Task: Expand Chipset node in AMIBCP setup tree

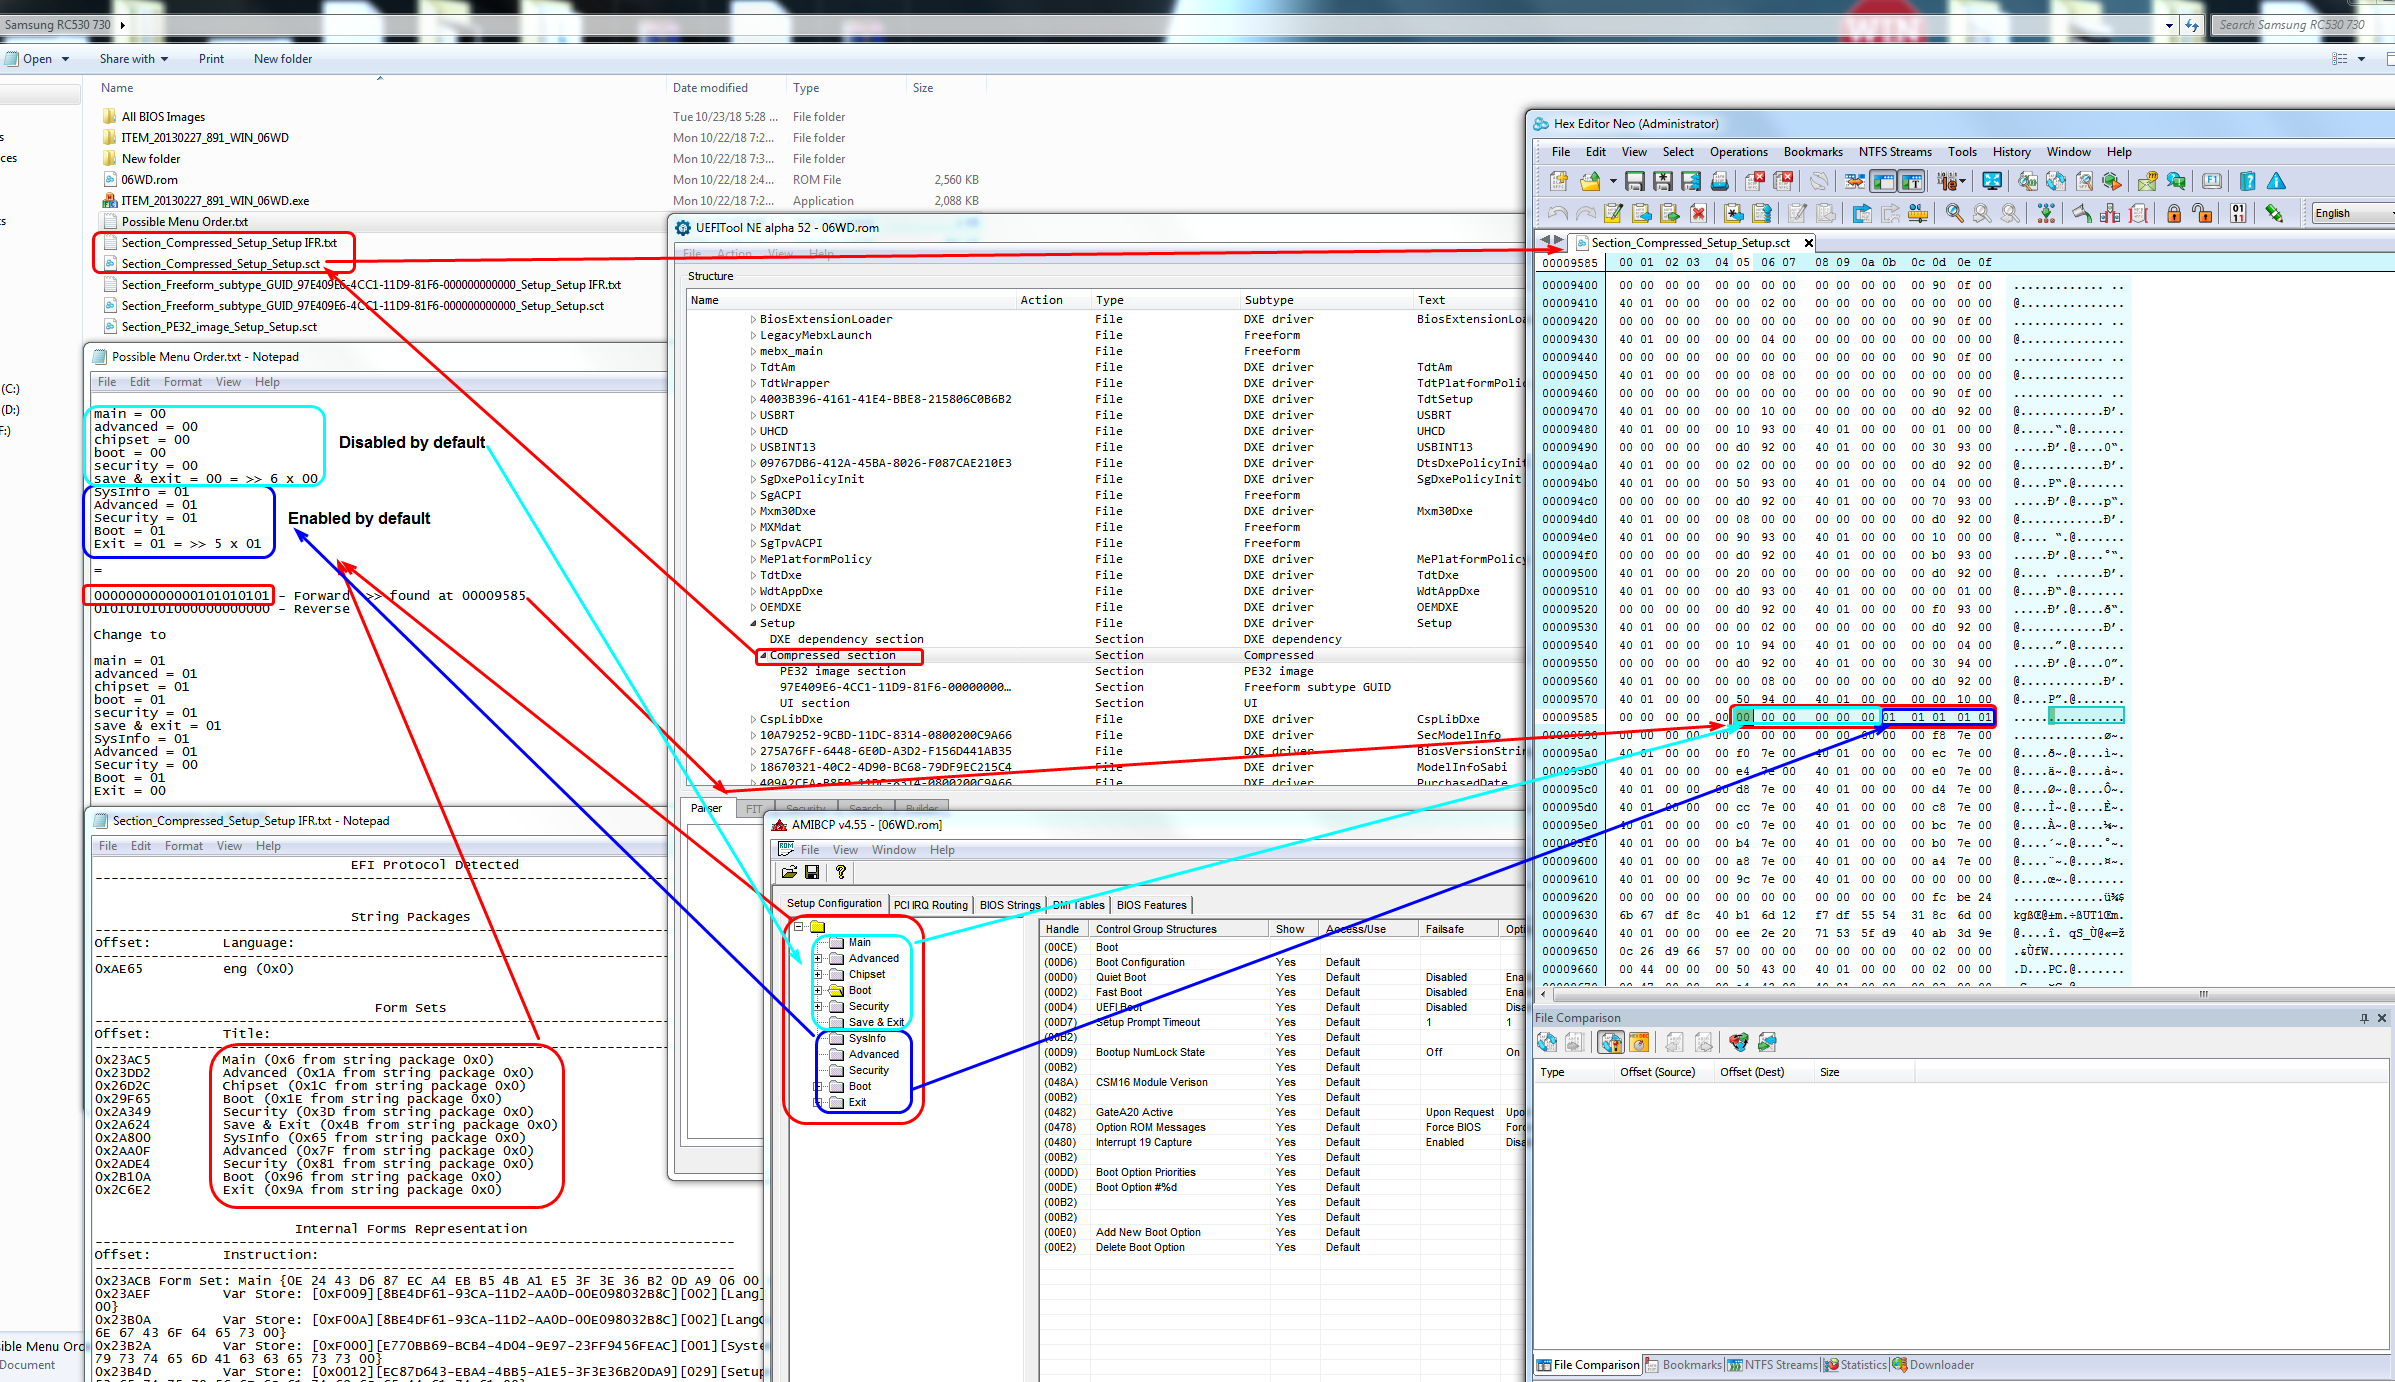Action: click(818, 974)
